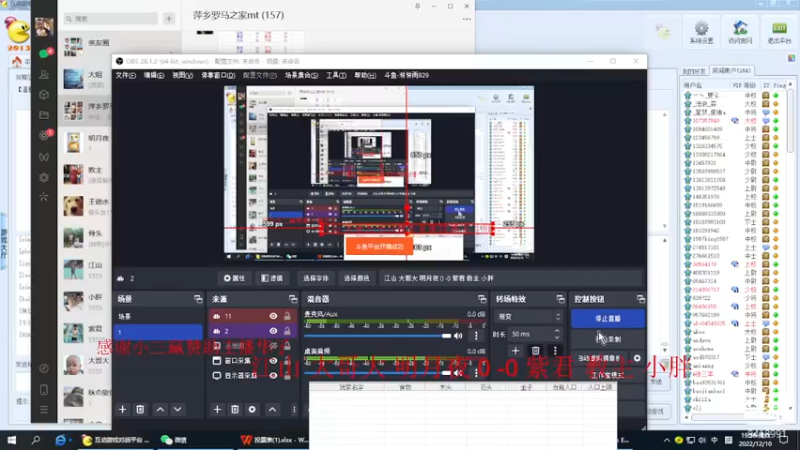Screen dimensions: 800x450
Task: Show the hidden third source via eye icon
Action: [273, 346]
